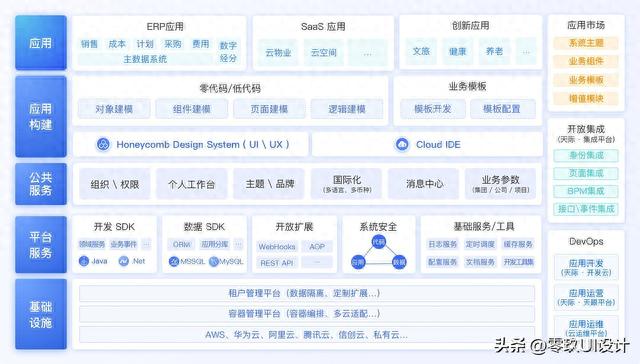Viewport: 640px width, 364px height.
Task: Select 计划 under ERP应用
Action: click(x=145, y=44)
